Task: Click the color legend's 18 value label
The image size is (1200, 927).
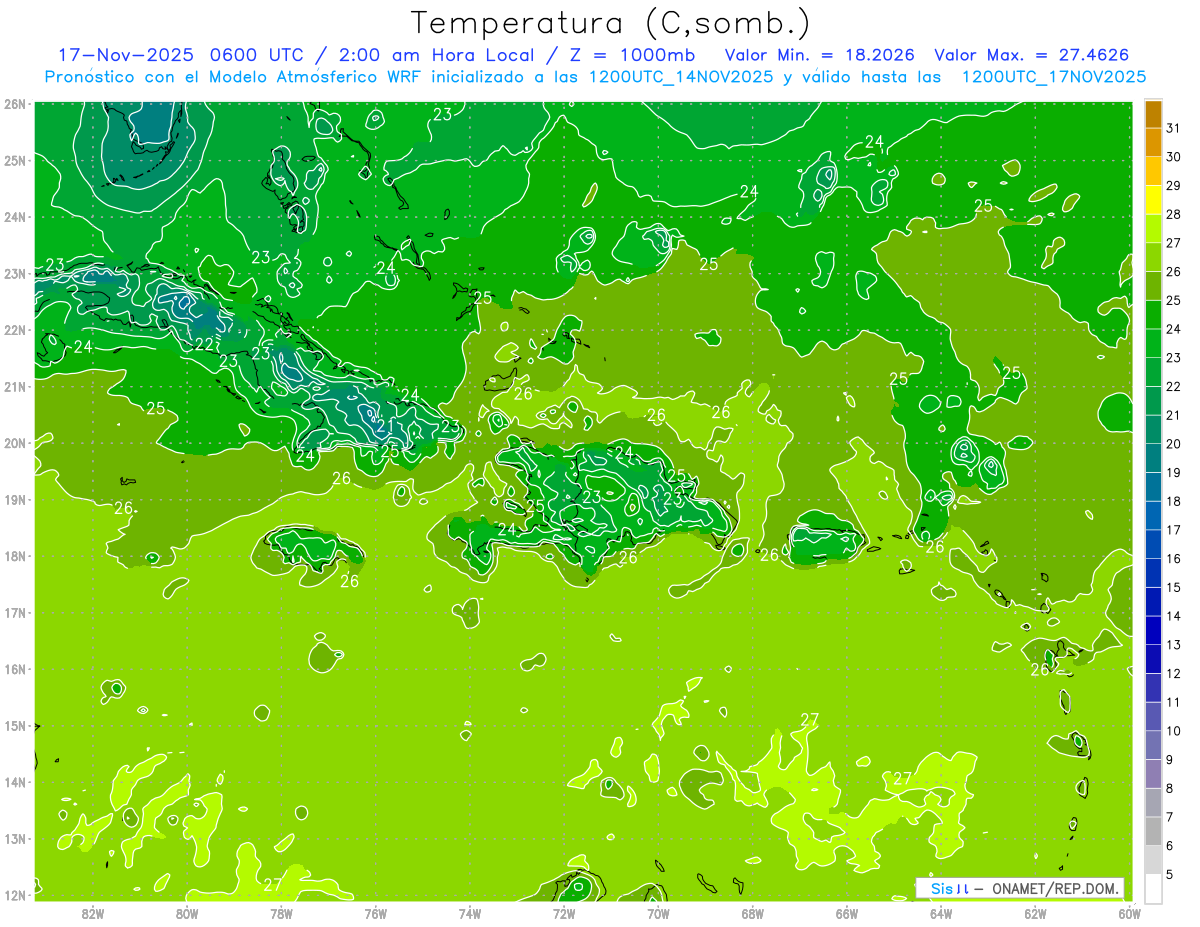Action: click(1173, 501)
